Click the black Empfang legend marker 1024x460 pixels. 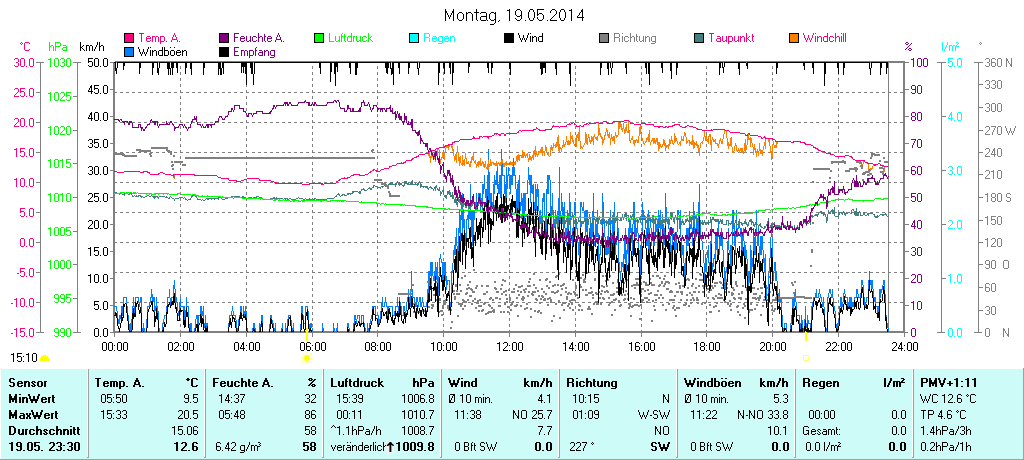(x=224, y=51)
